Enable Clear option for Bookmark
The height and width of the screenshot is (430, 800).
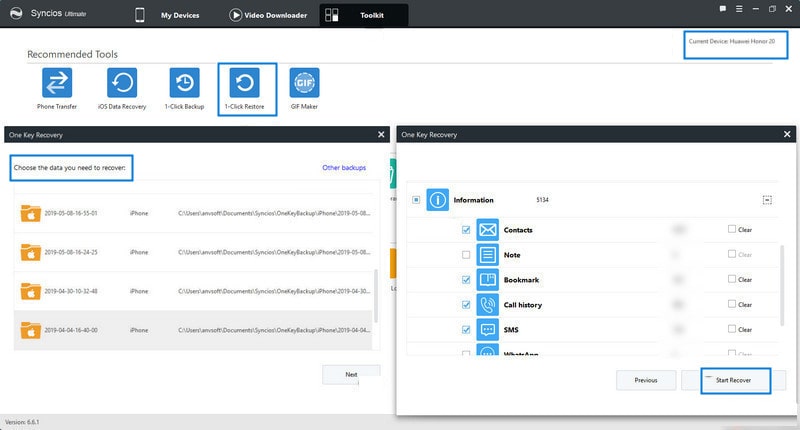(x=732, y=280)
